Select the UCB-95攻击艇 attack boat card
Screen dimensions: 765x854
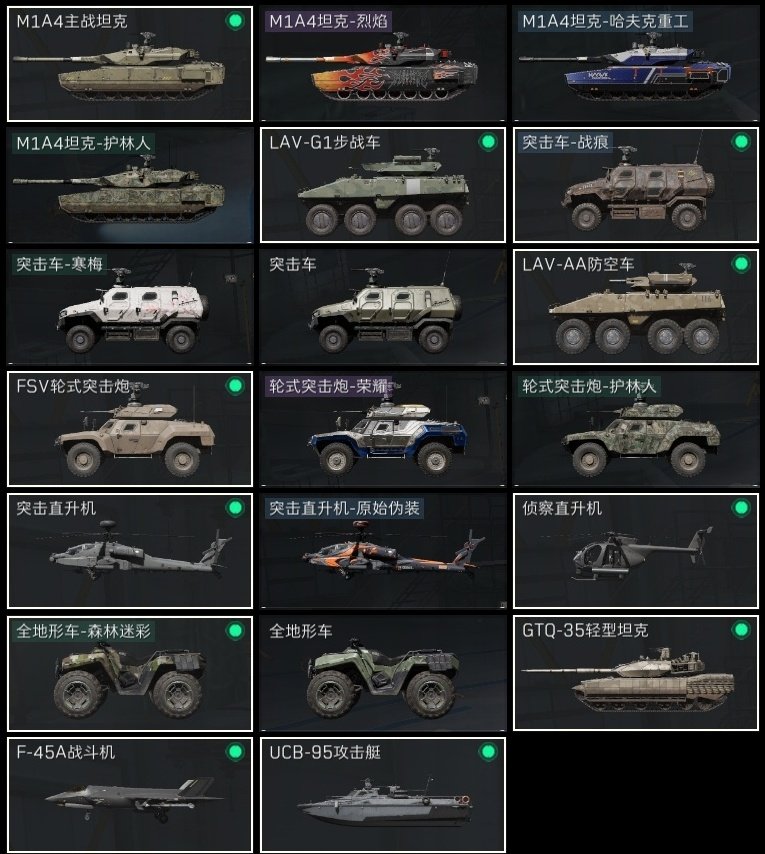pos(383,795)
